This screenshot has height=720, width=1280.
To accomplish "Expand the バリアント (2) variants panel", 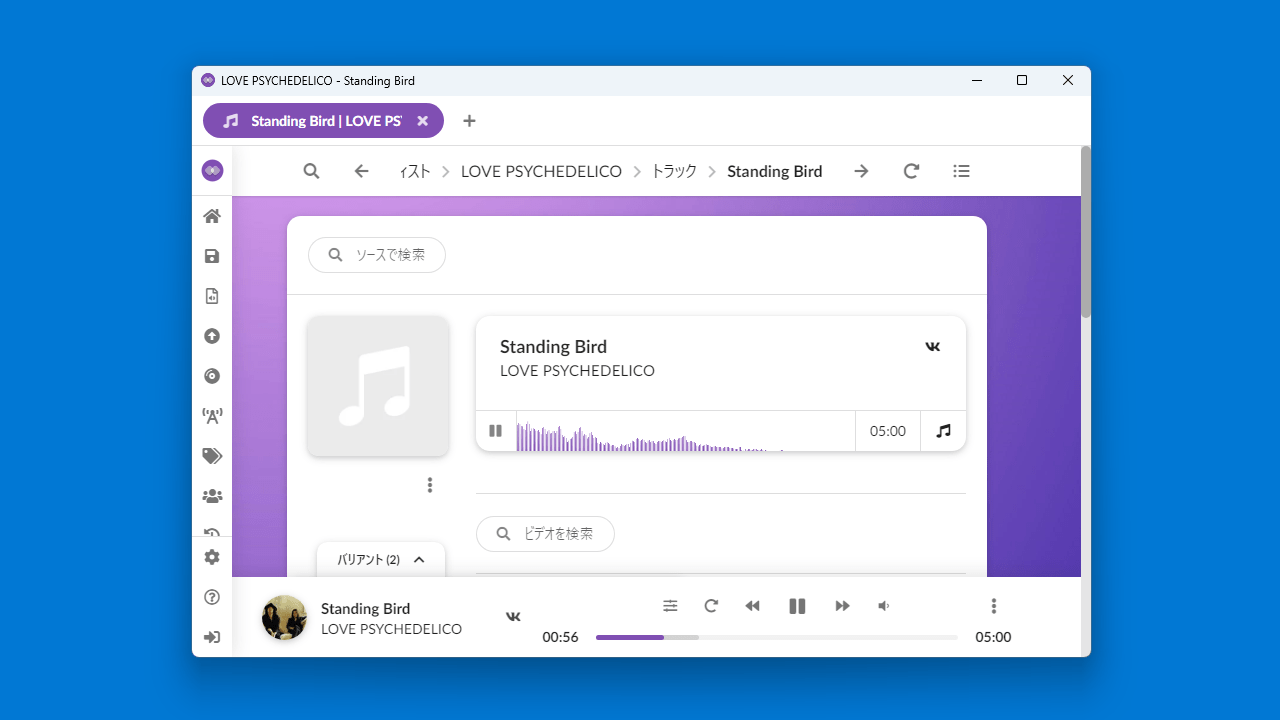I will pyautogui.click(x=381, y=560).
